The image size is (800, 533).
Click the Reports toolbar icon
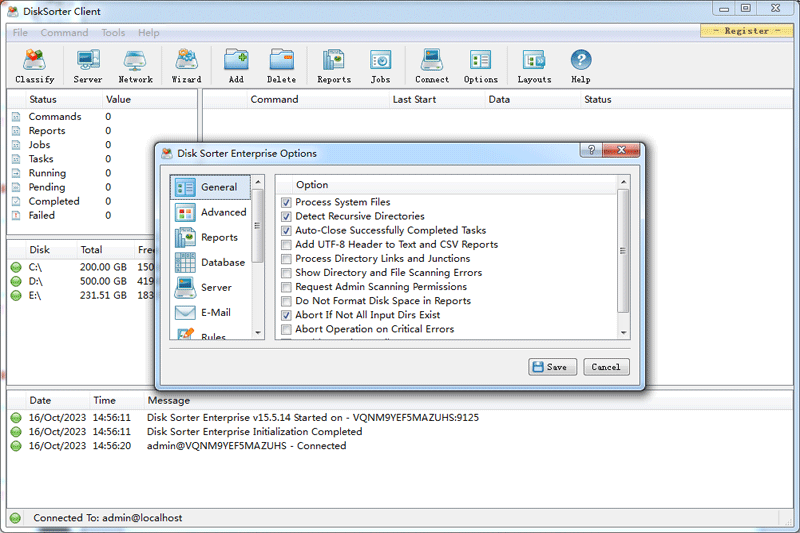(334, 66)
